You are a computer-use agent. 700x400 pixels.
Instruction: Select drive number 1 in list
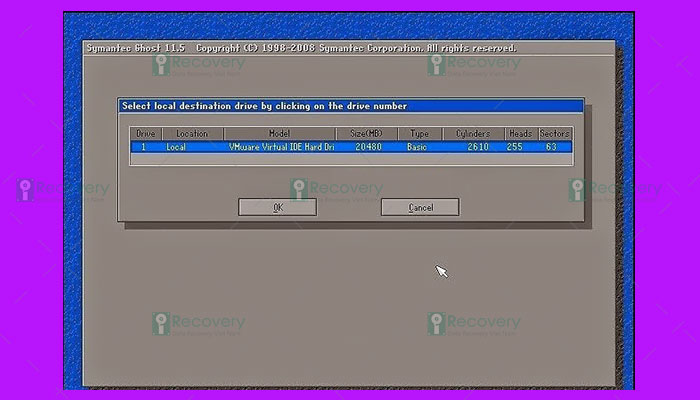click(143, 147)
